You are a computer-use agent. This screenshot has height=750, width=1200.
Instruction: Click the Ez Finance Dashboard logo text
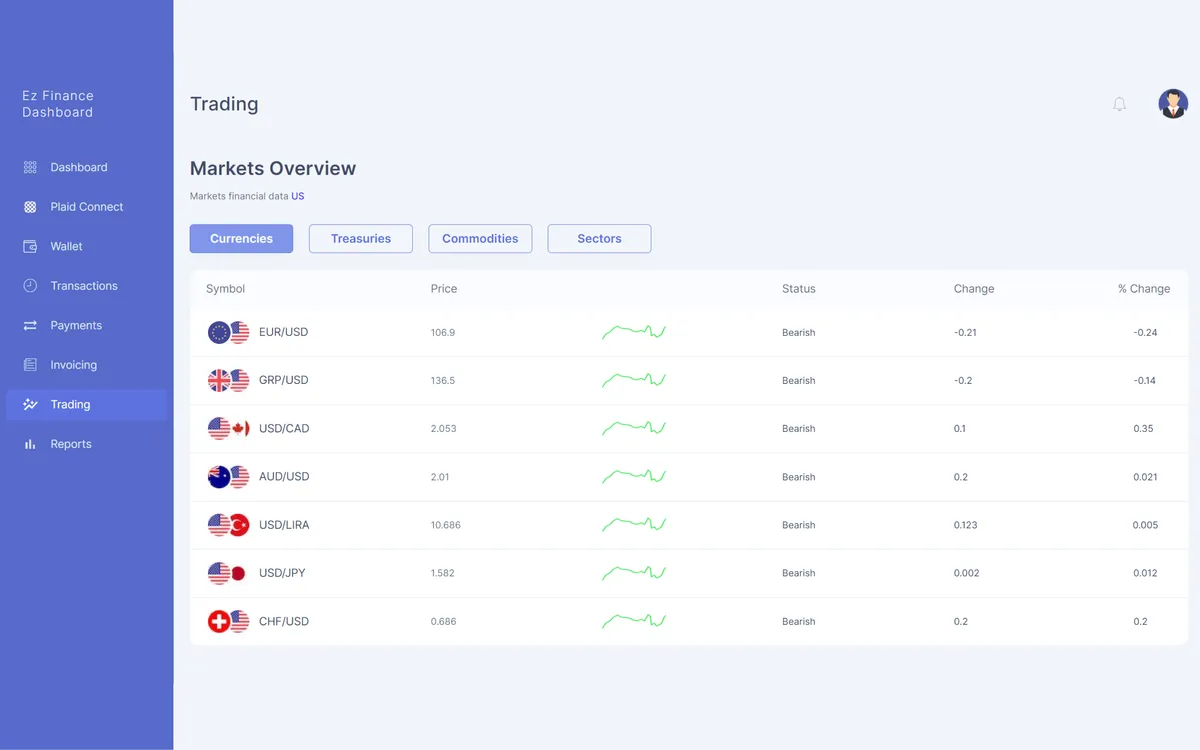58,104
